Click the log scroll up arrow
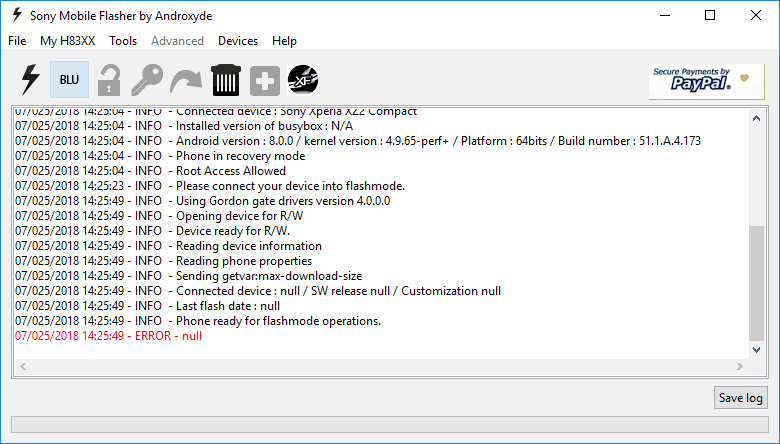 tap(757, 118)
